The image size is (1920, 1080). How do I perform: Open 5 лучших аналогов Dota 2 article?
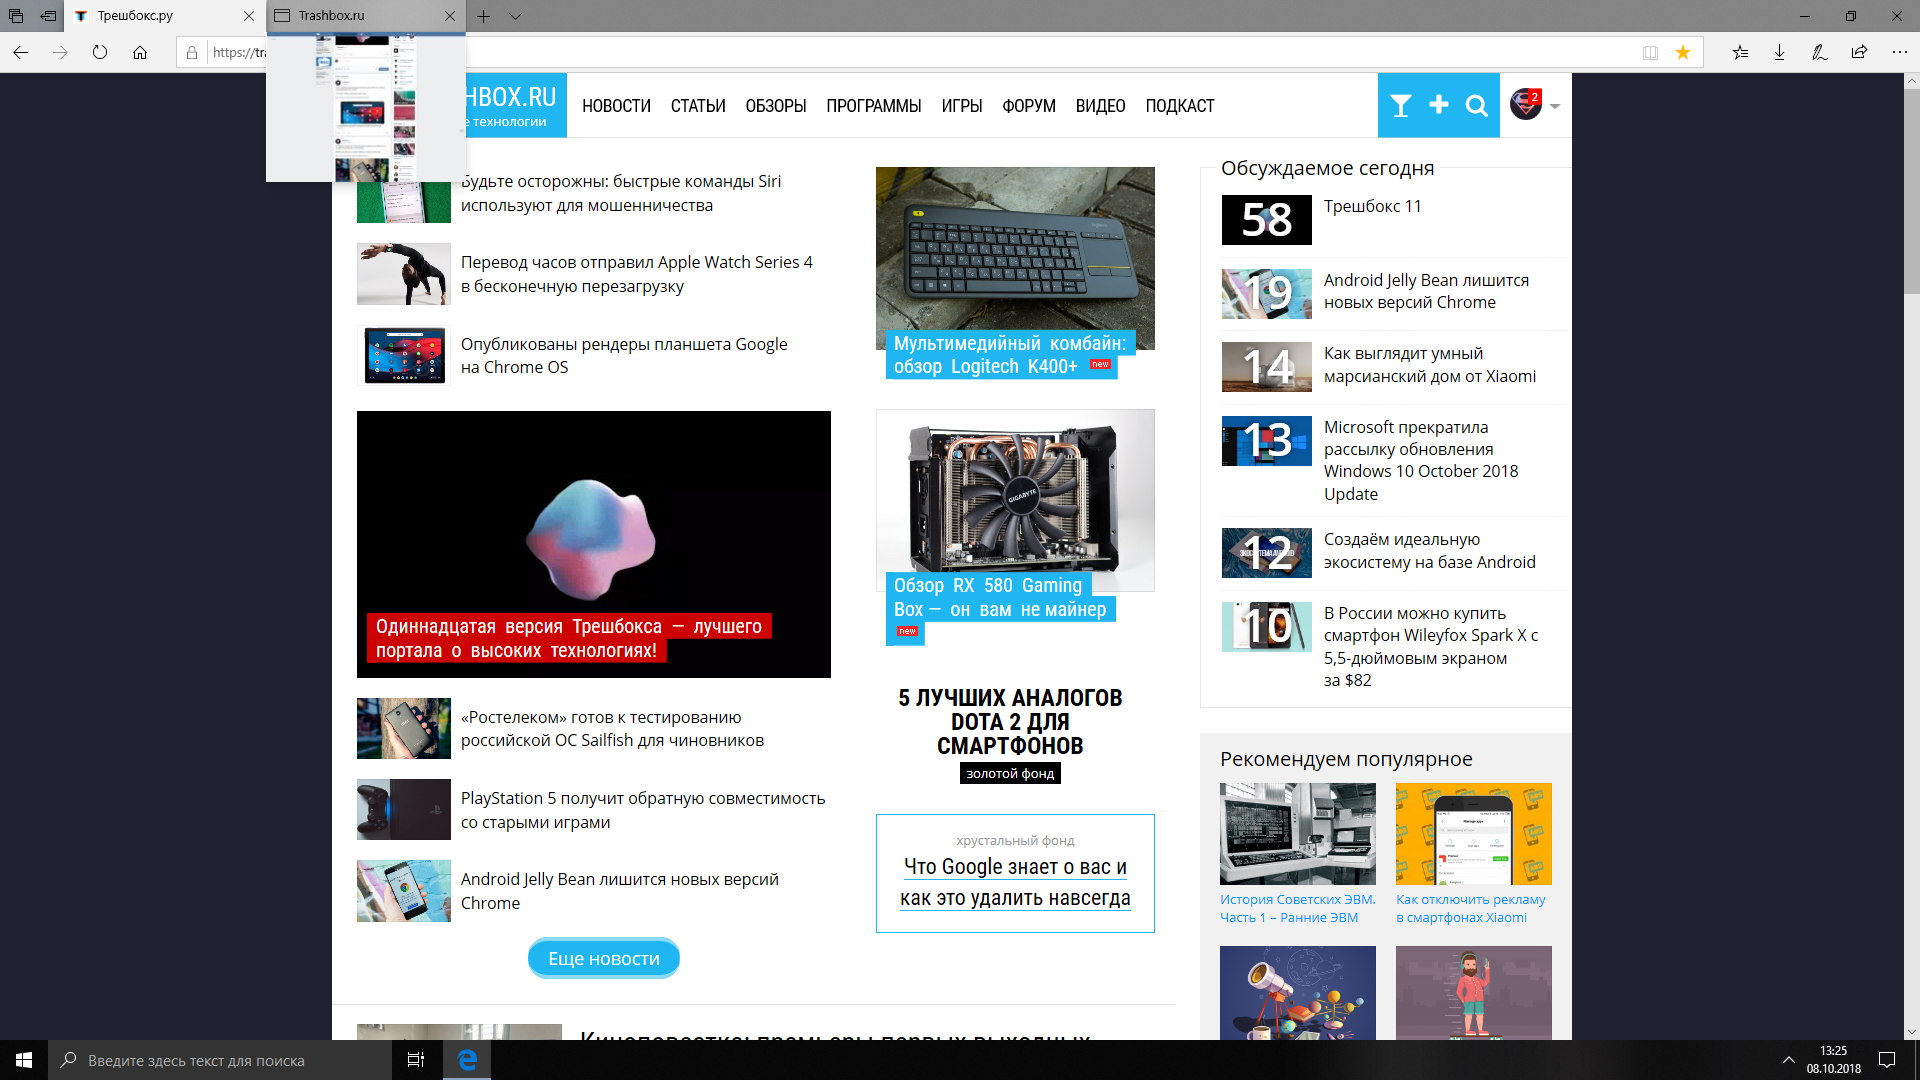click(x=1010, y=721)
